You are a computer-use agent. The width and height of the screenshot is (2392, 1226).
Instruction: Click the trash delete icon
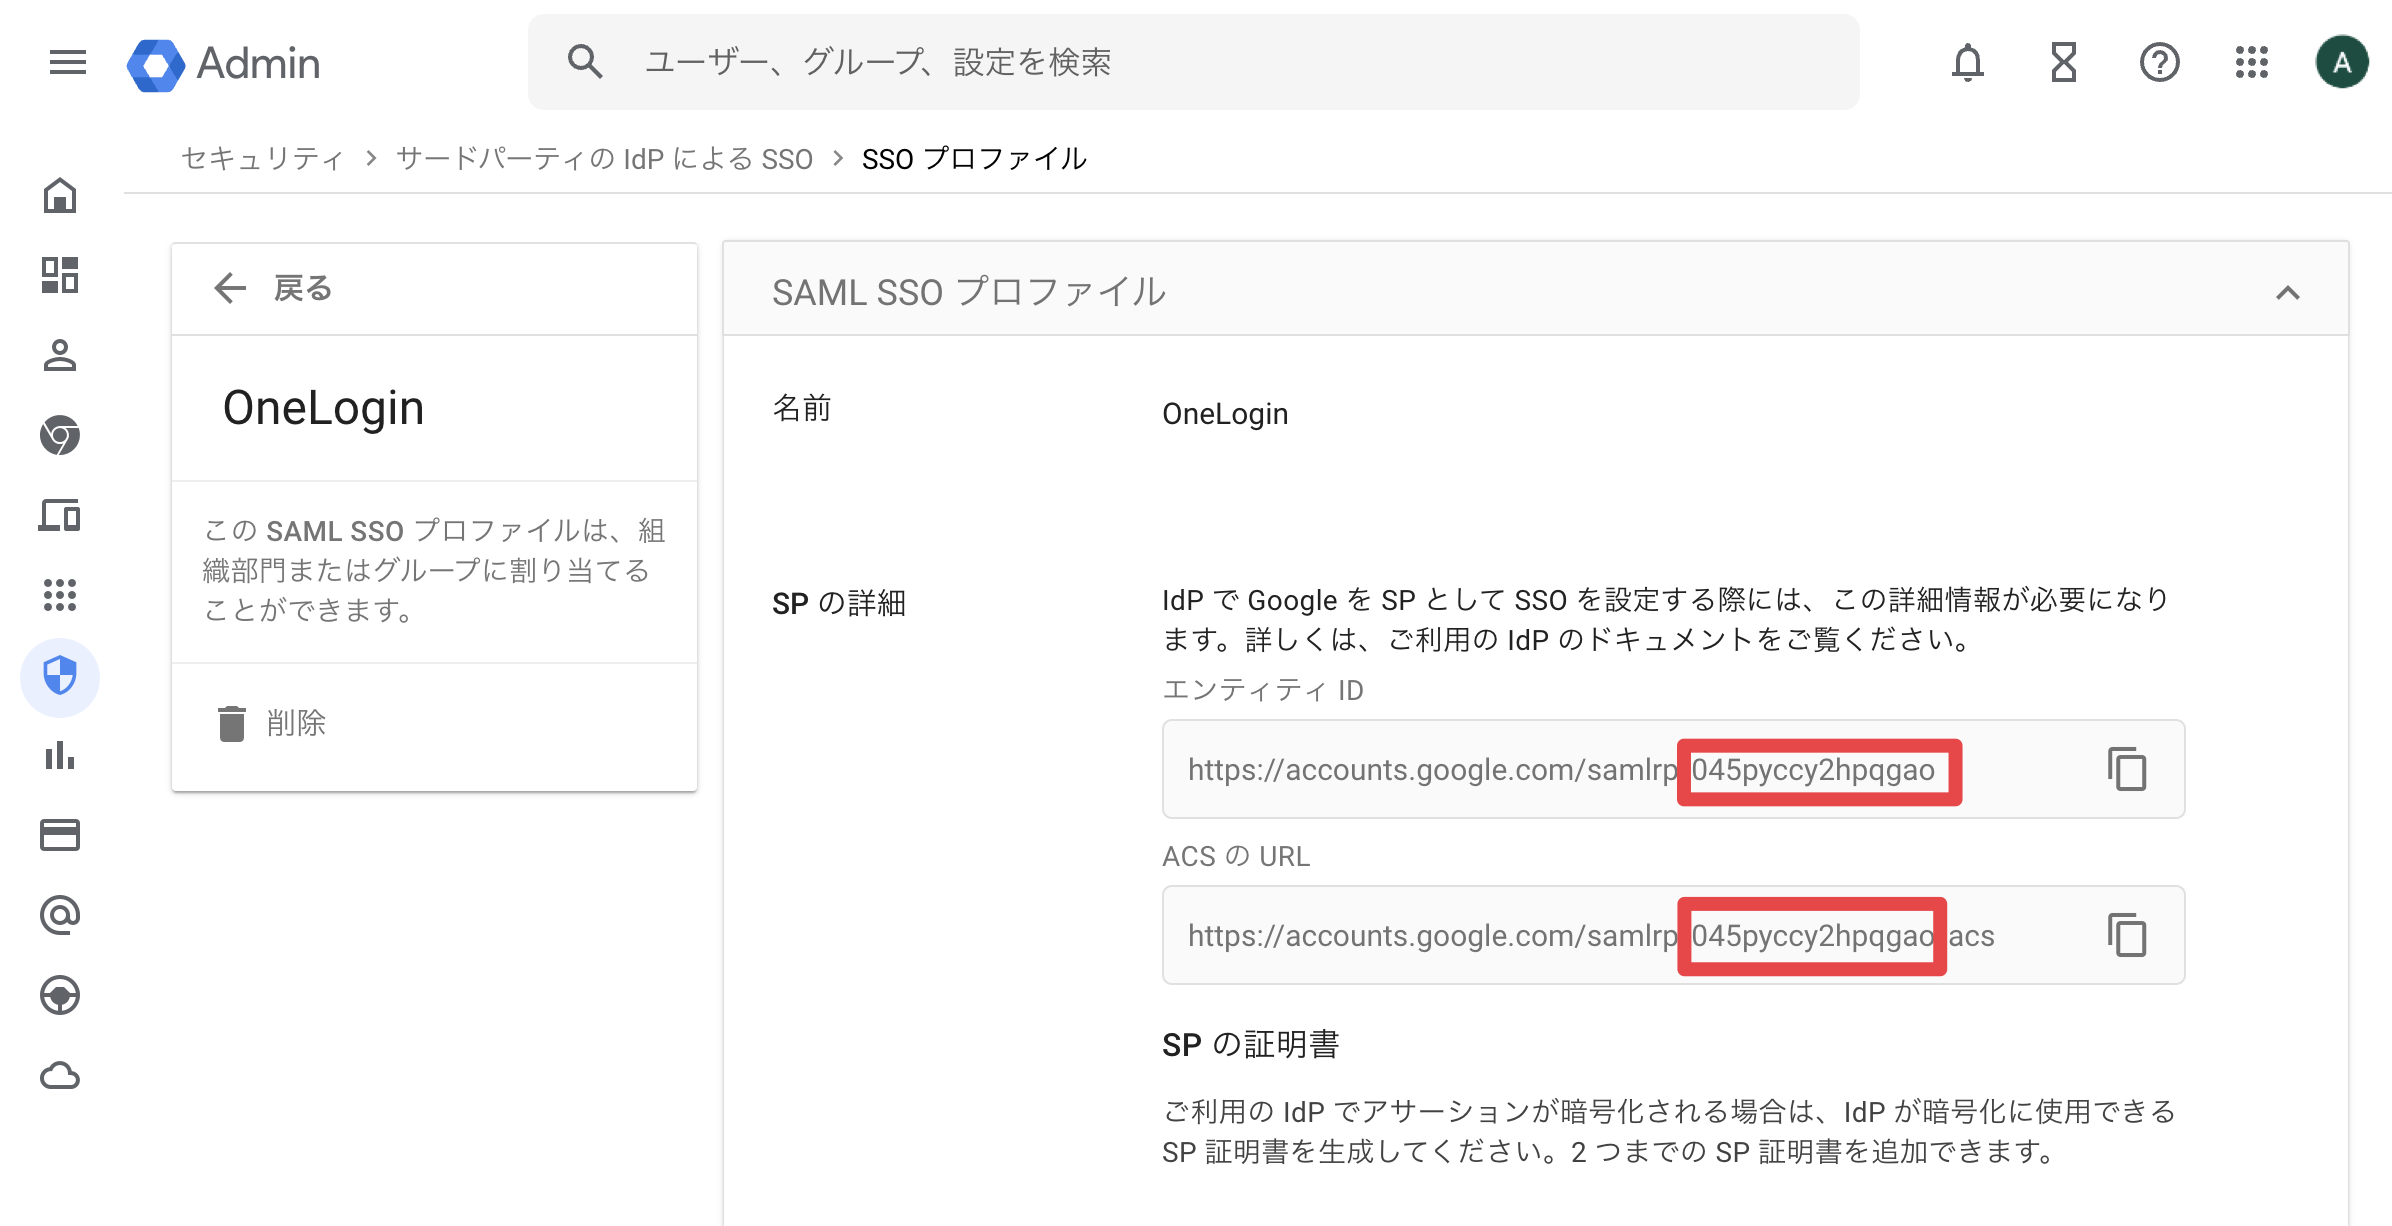tap(232, 723)
